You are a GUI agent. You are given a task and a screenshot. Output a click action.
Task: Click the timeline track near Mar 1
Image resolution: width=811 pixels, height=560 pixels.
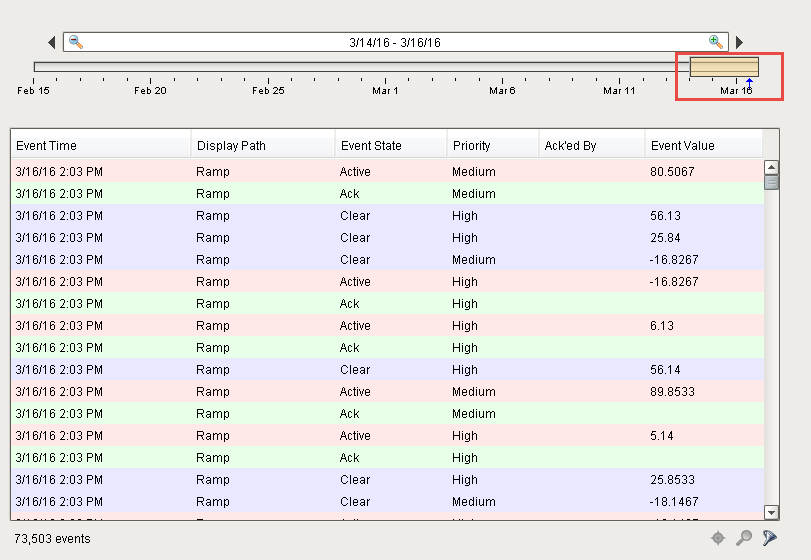click(385, 67)
